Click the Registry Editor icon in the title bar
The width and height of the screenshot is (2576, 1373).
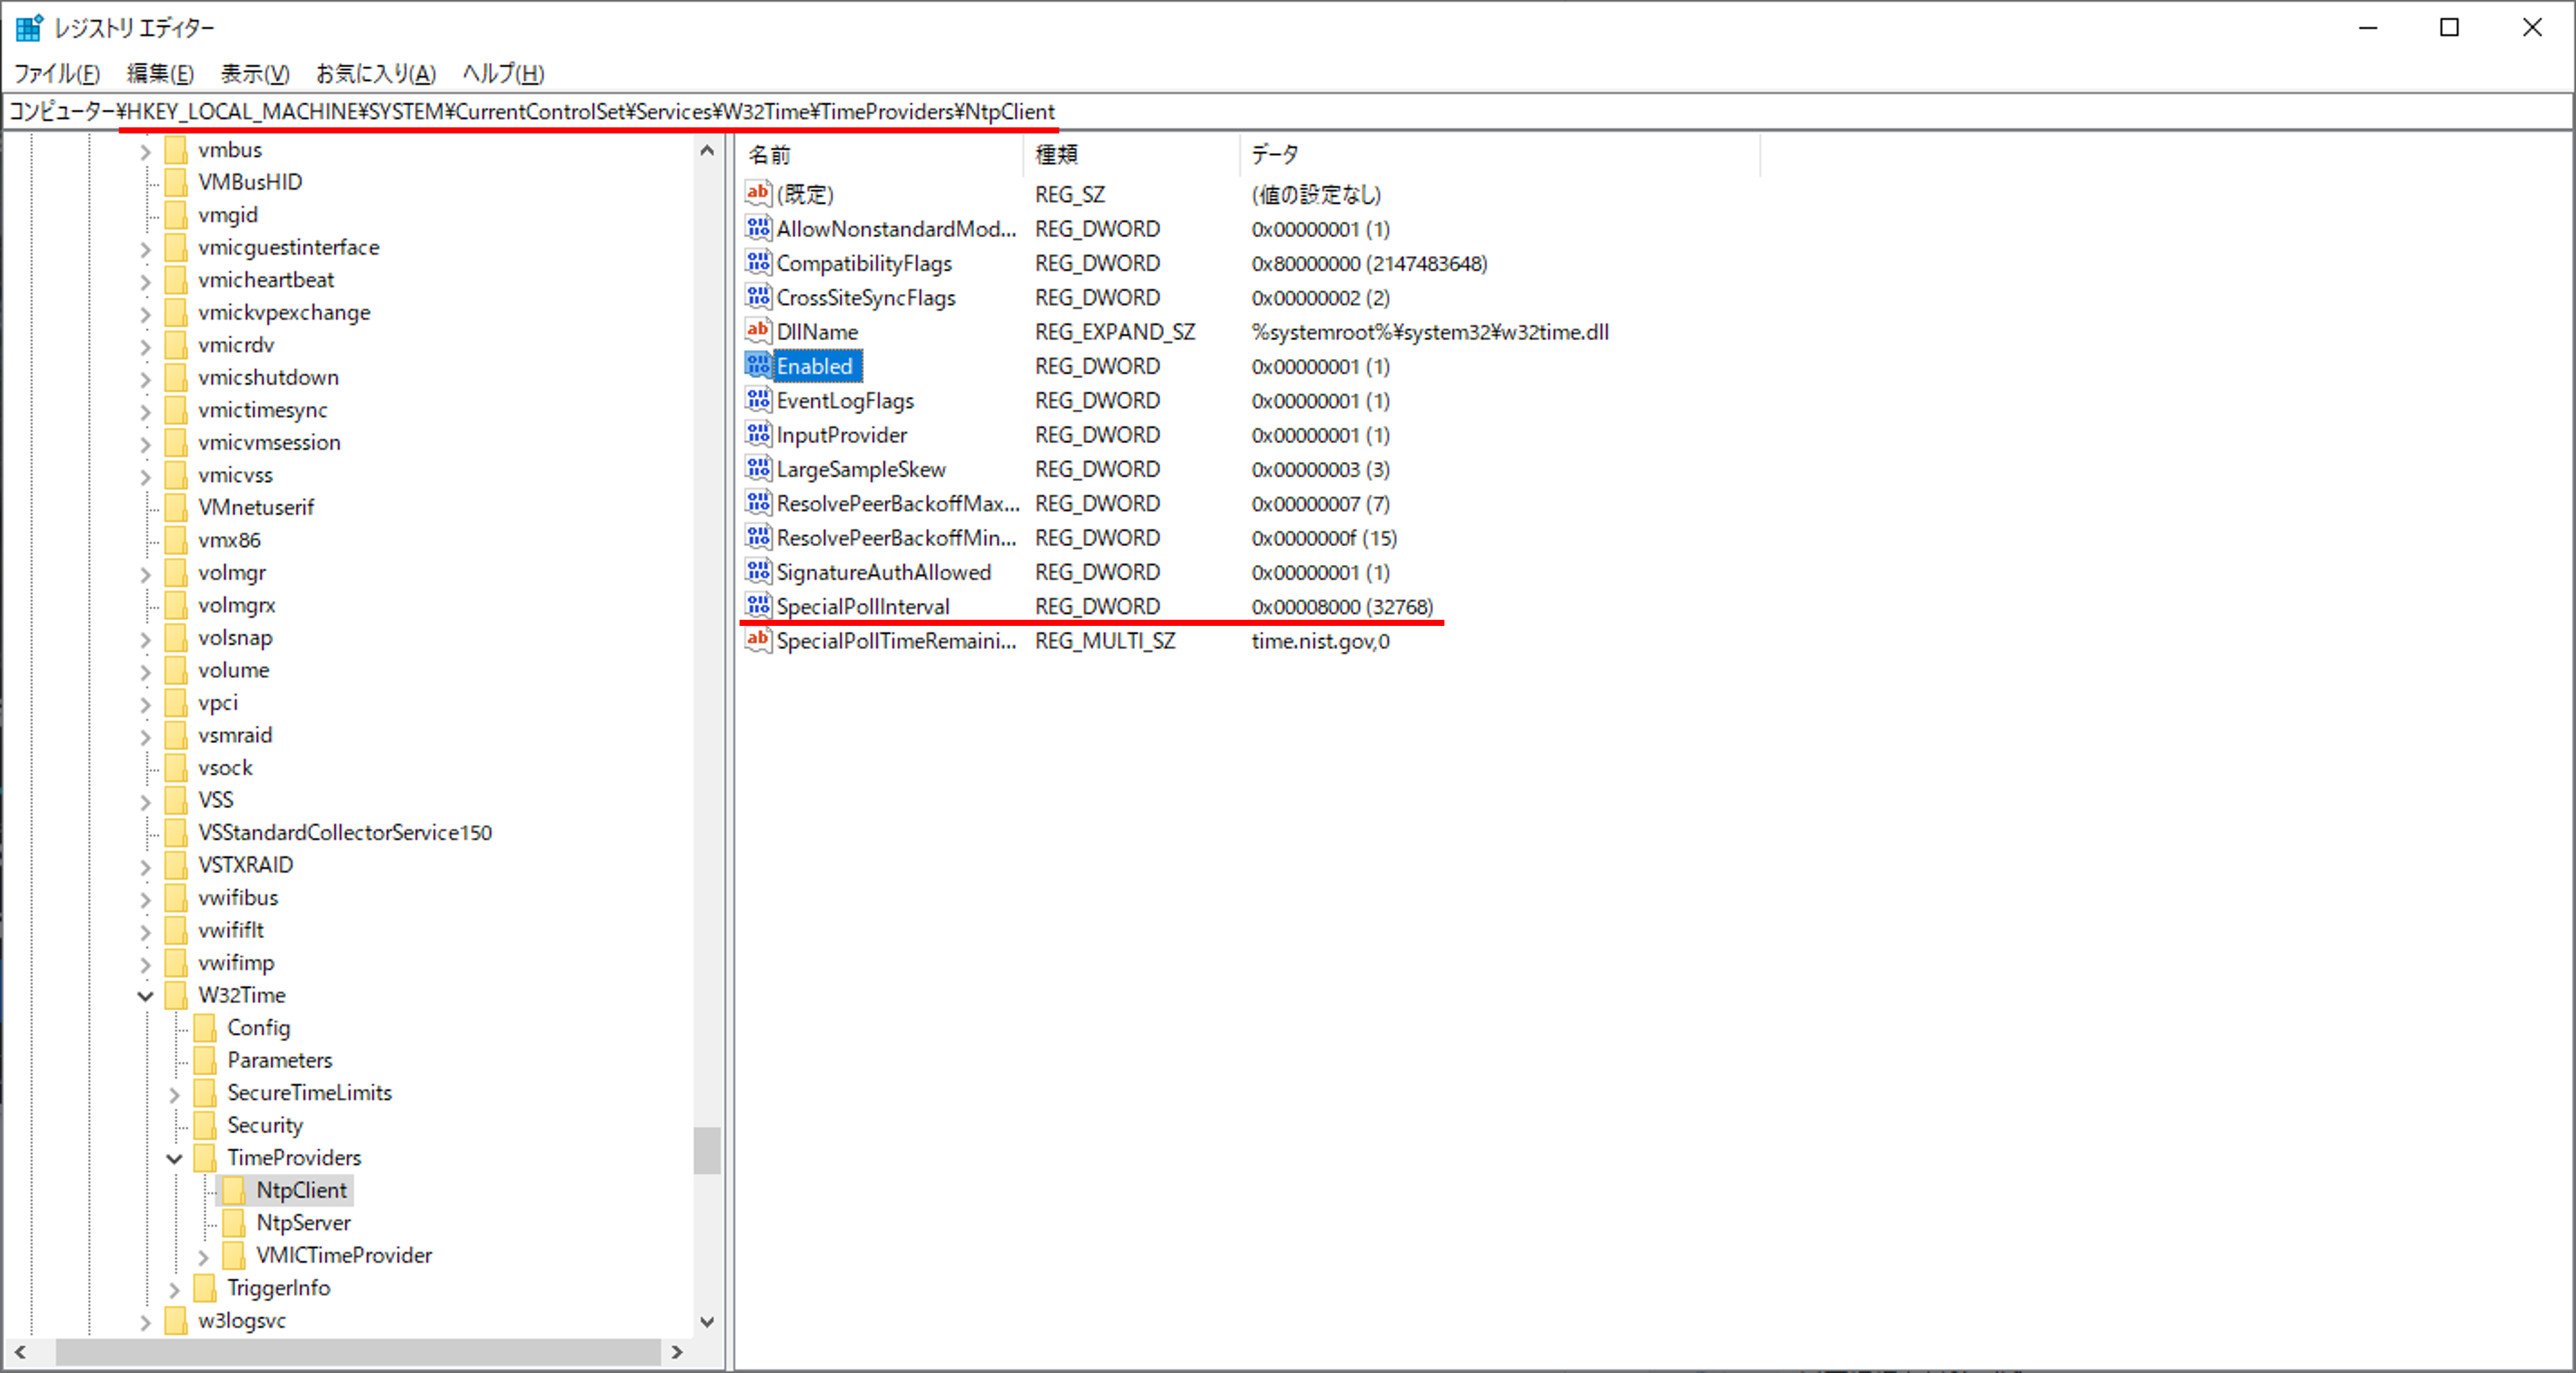tap(28, 27)
